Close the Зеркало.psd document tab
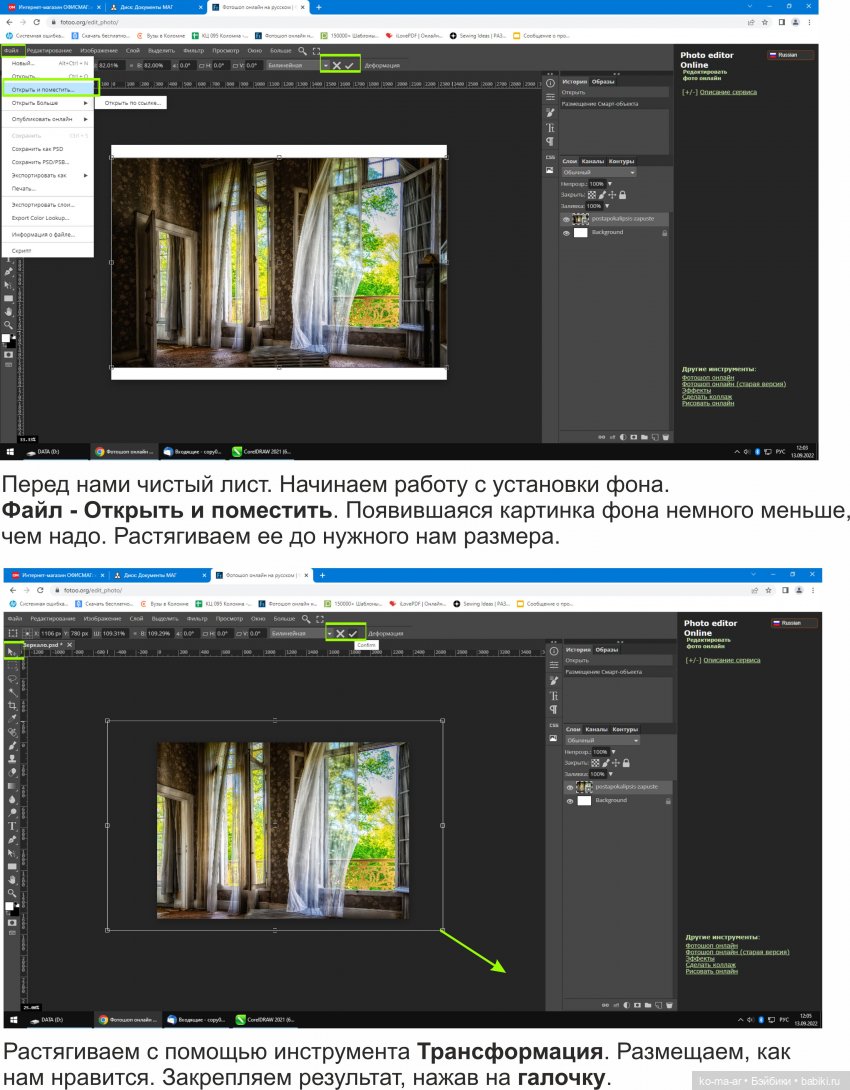The width and height of the screenshot is (850, 1090). tap(68, 646)
